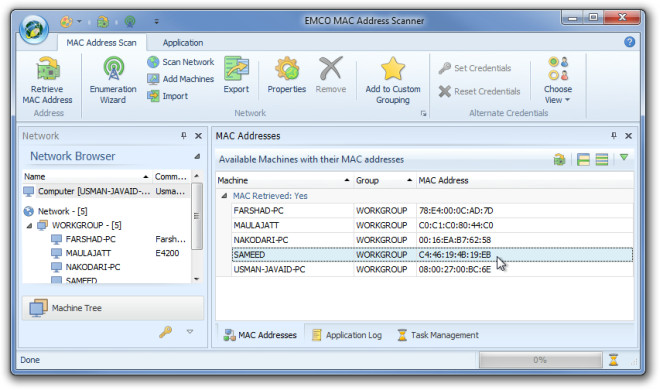Switch to MAC Address Scan tab
660x390 pixels.
pos(101,42)
